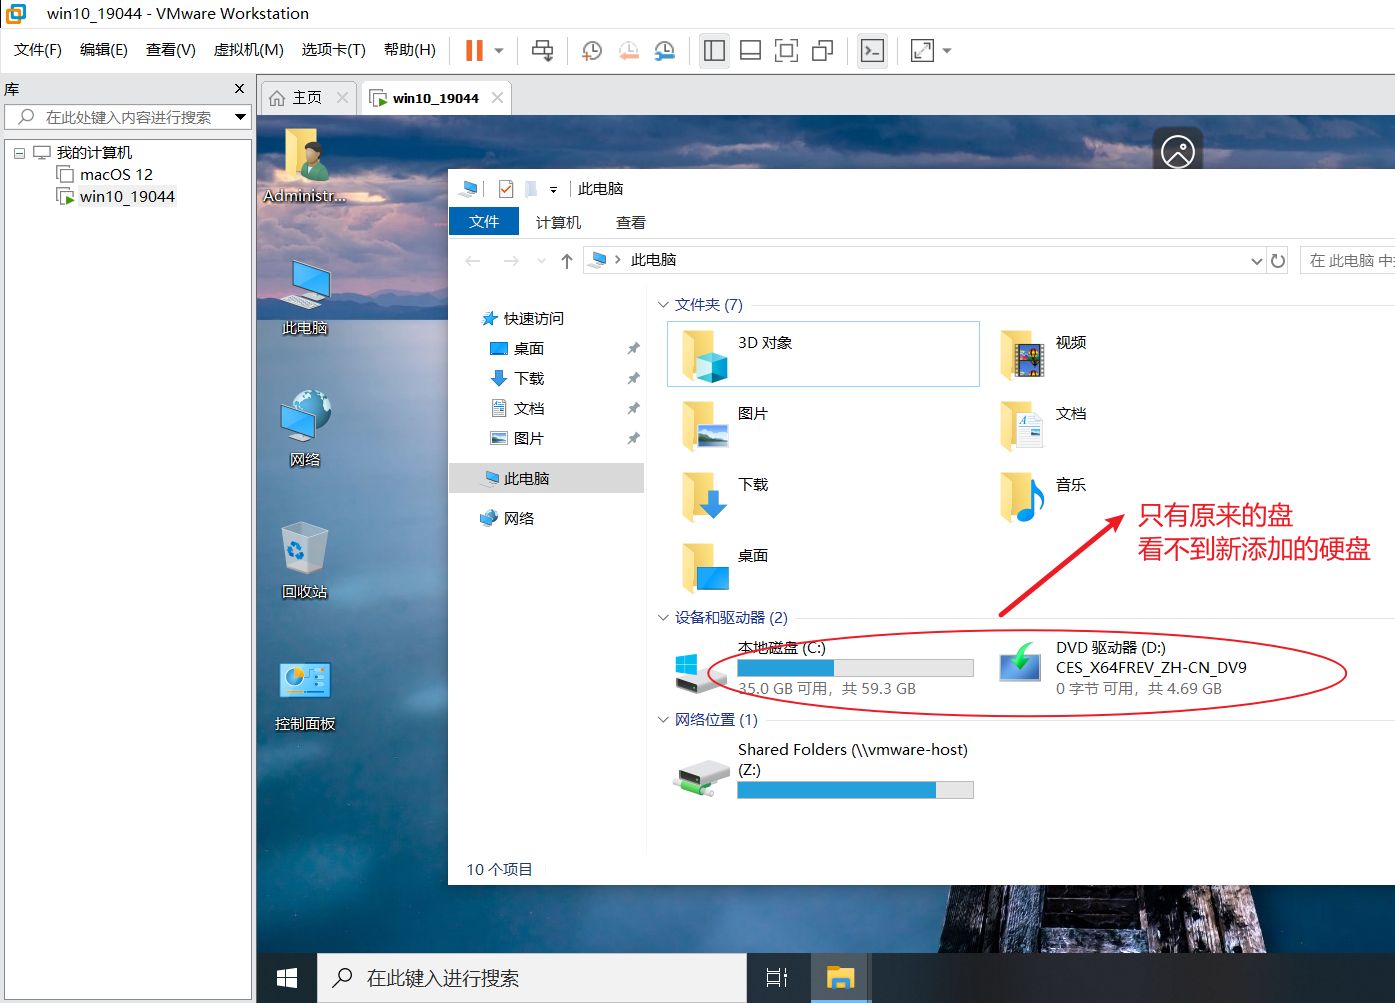Take a snapshot of this VM
Image resolution: width=1395 pixels, height=1003 pixels.
[x=592, y=50]
